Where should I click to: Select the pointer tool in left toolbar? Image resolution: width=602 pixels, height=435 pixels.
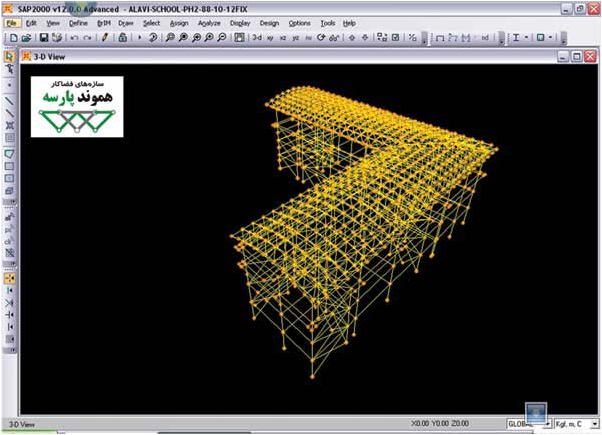click(x=9, y=57)
